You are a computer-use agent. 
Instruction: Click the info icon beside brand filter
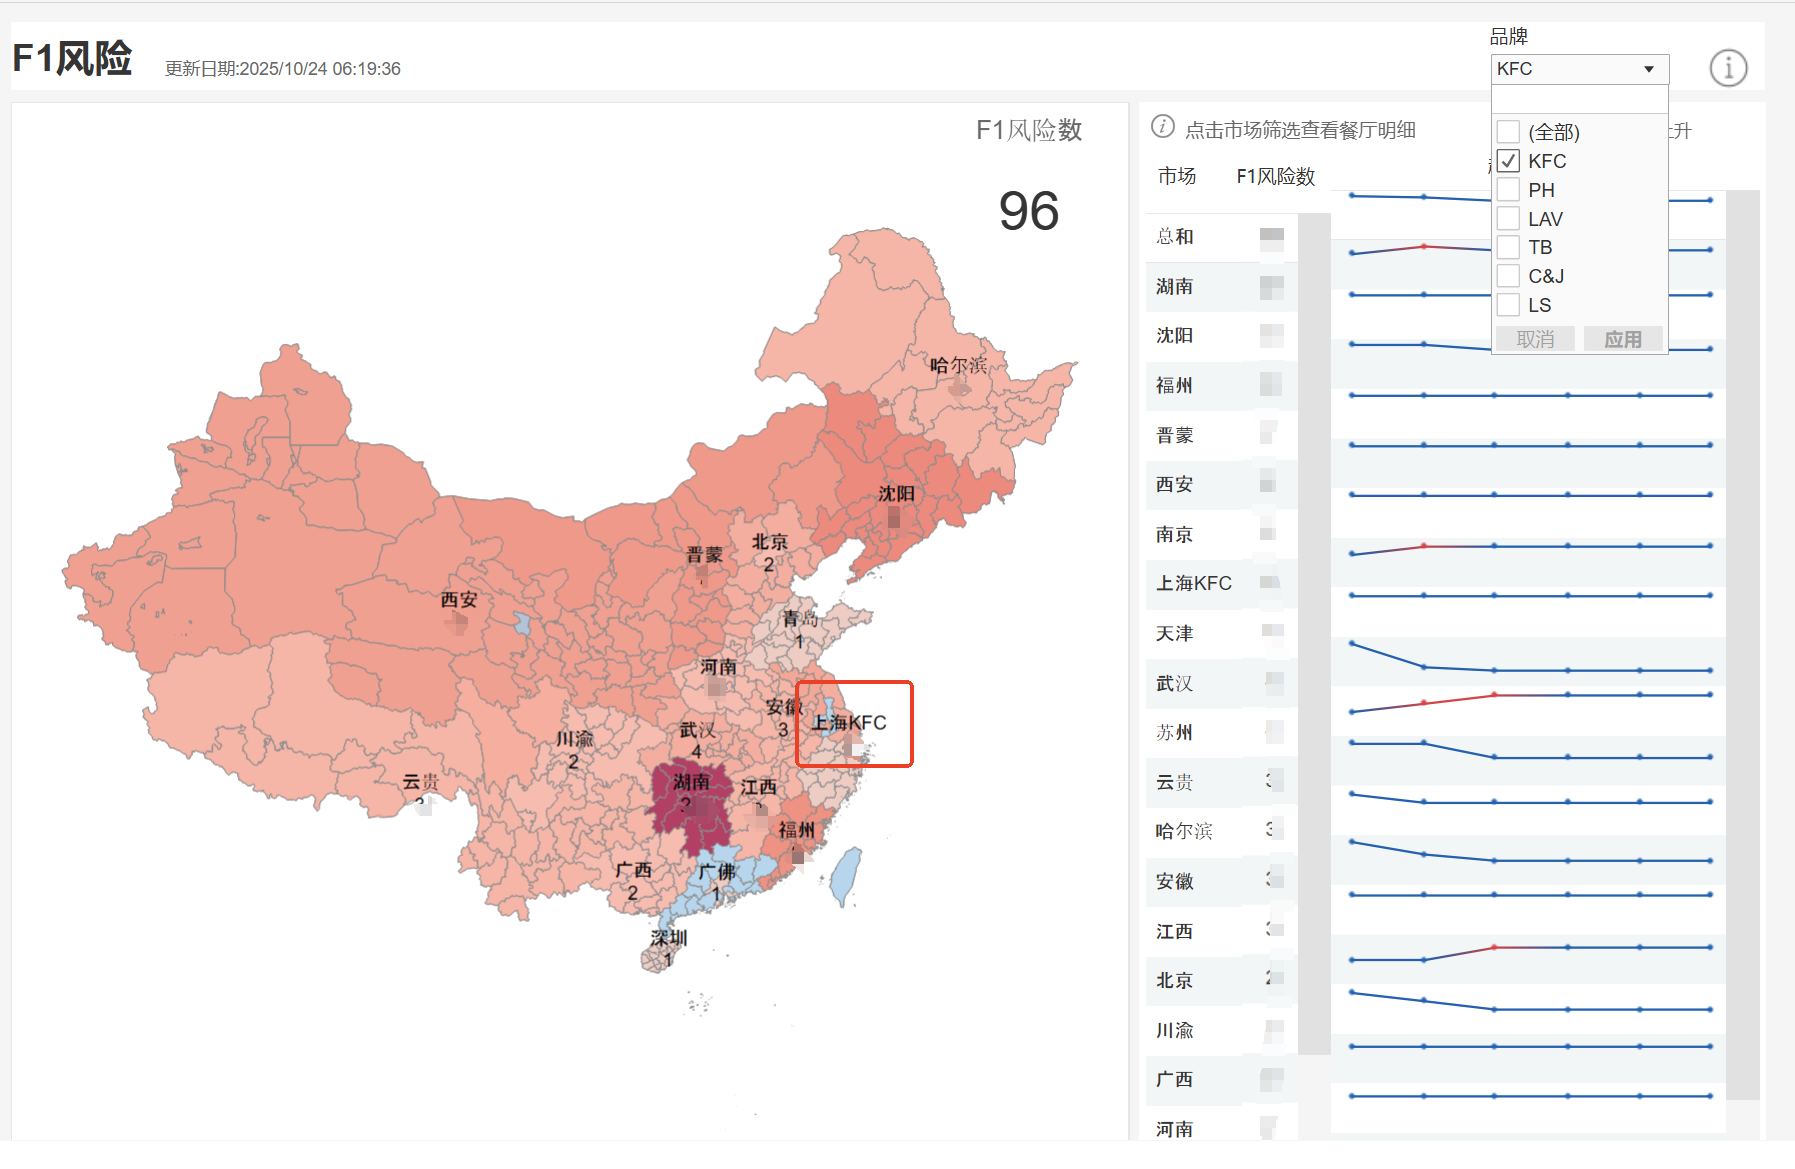point(1727,69)
